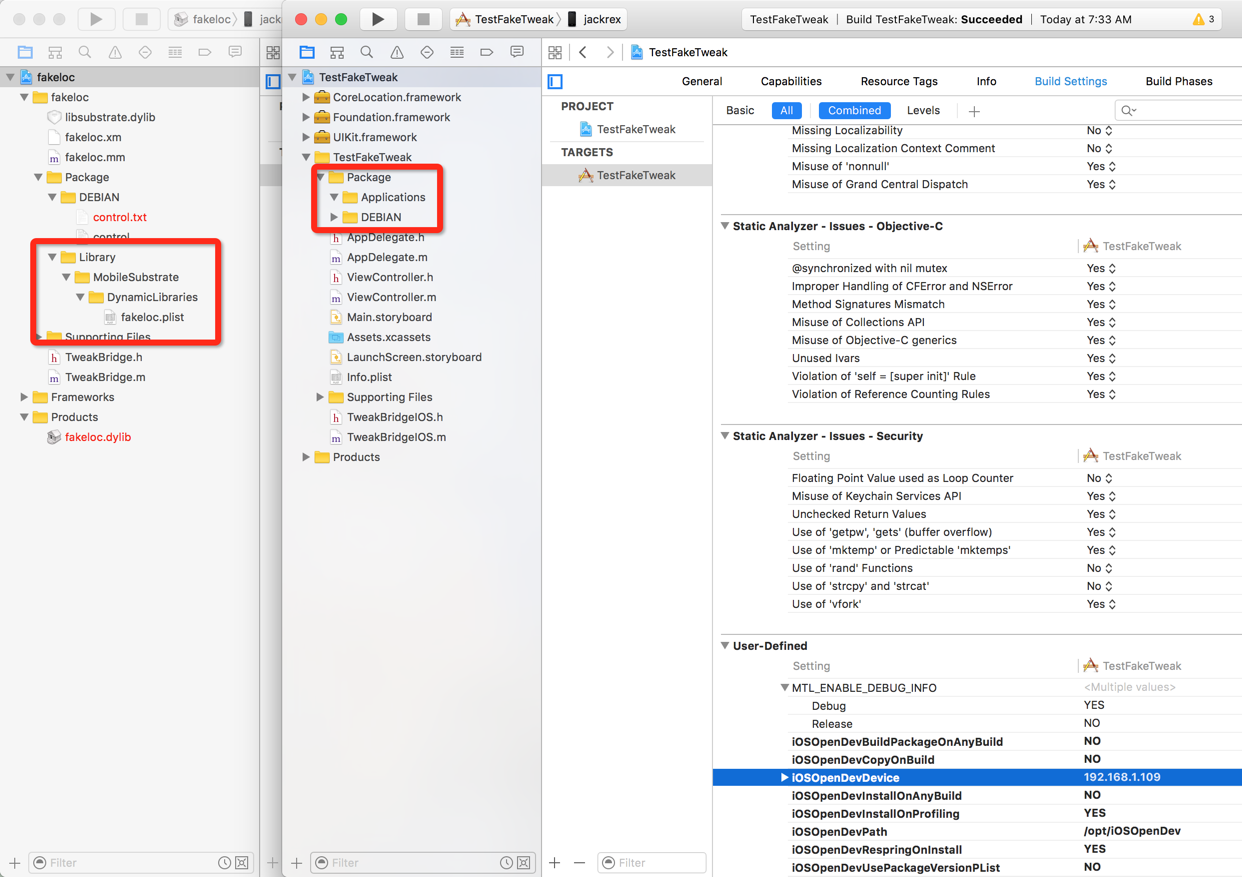The width and height of the screenshot is (1242, 877).
Task: Change Misuse of 'nonnull' value popup
Action: tap(1101, 166)
